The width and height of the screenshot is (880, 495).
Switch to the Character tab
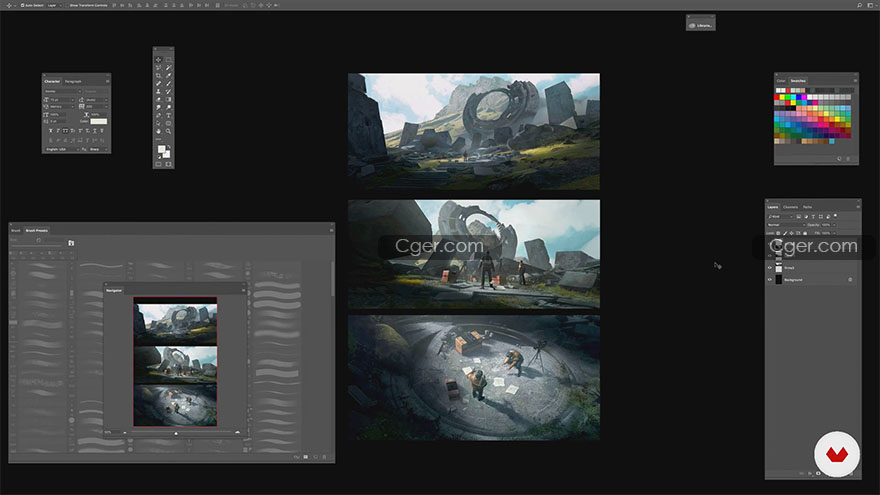[52, 81]
